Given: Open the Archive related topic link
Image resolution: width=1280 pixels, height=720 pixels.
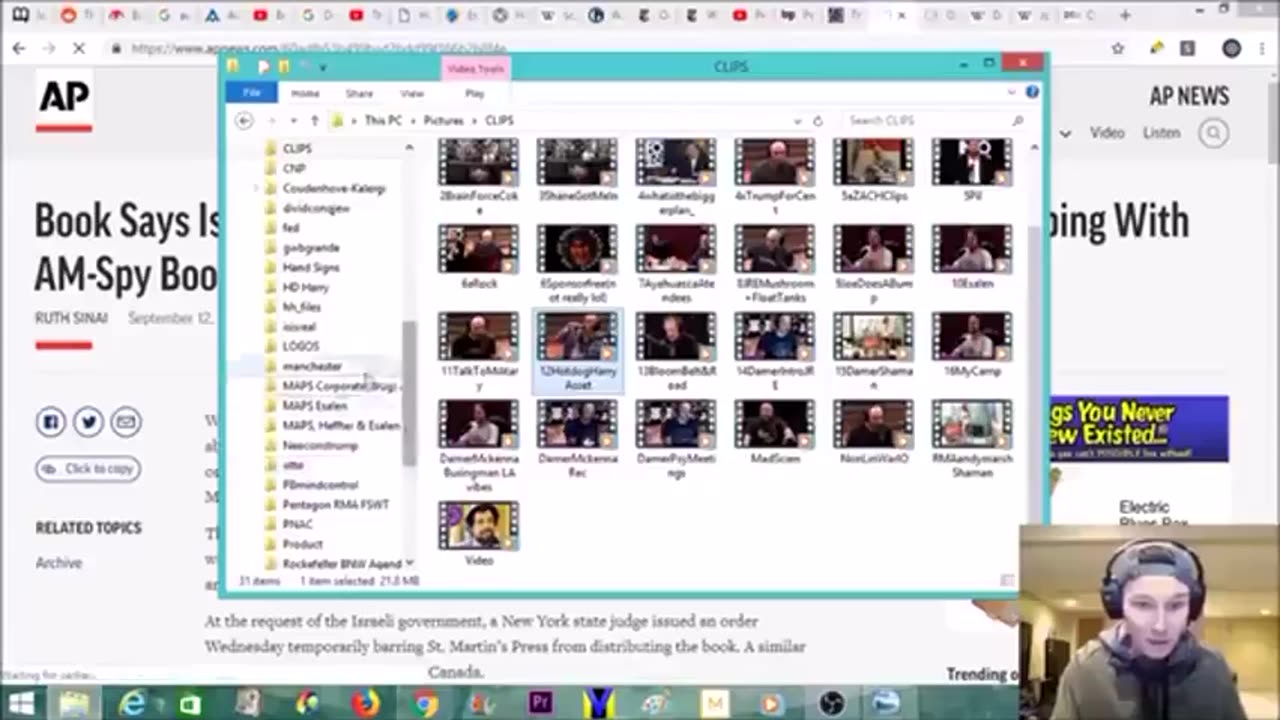Looking at the screenshot, I should [x=59, y=563].
